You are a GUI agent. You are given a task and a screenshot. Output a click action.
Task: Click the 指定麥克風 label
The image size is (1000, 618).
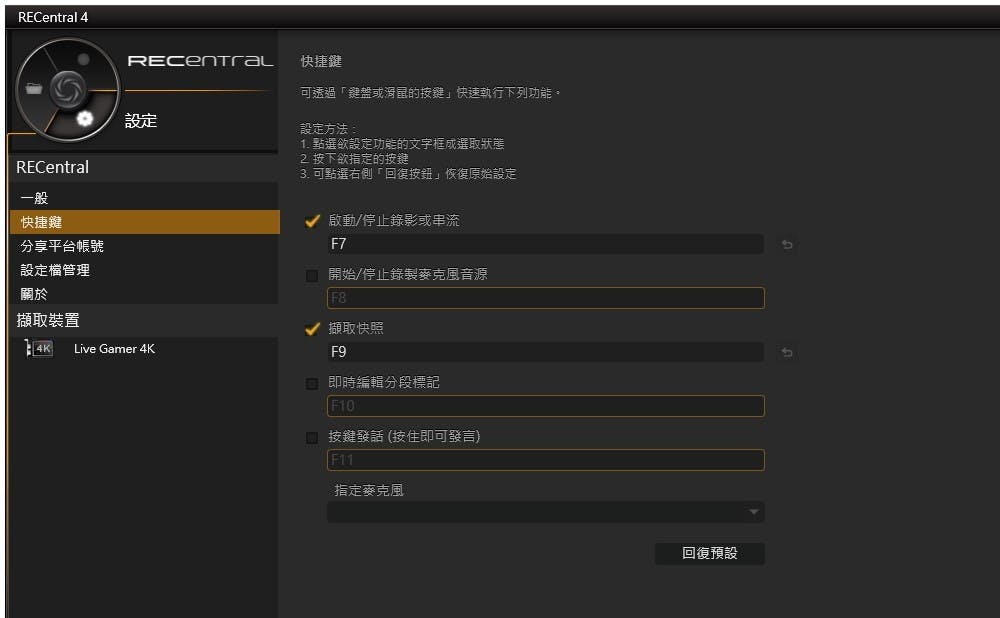(369, 490)
